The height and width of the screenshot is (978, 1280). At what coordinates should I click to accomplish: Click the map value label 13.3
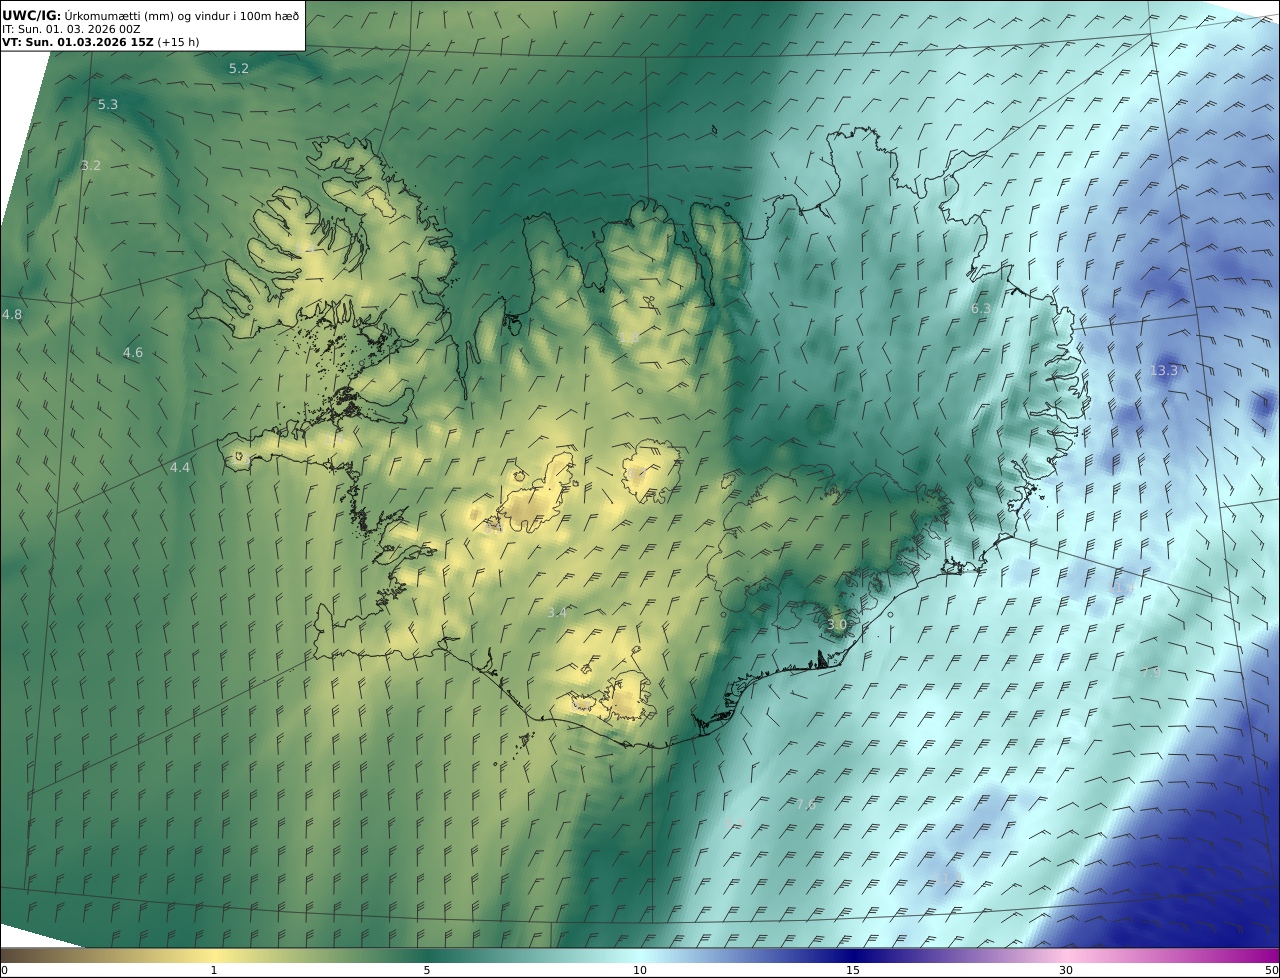[x=1164, y=371]
